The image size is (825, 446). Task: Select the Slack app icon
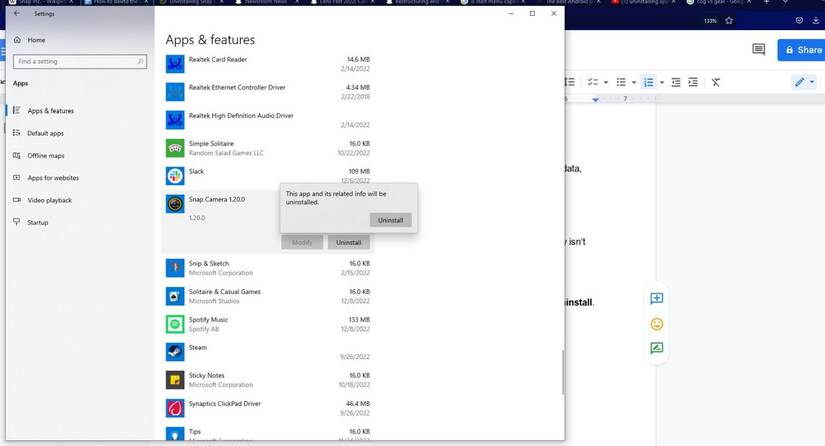pos(175,176)
